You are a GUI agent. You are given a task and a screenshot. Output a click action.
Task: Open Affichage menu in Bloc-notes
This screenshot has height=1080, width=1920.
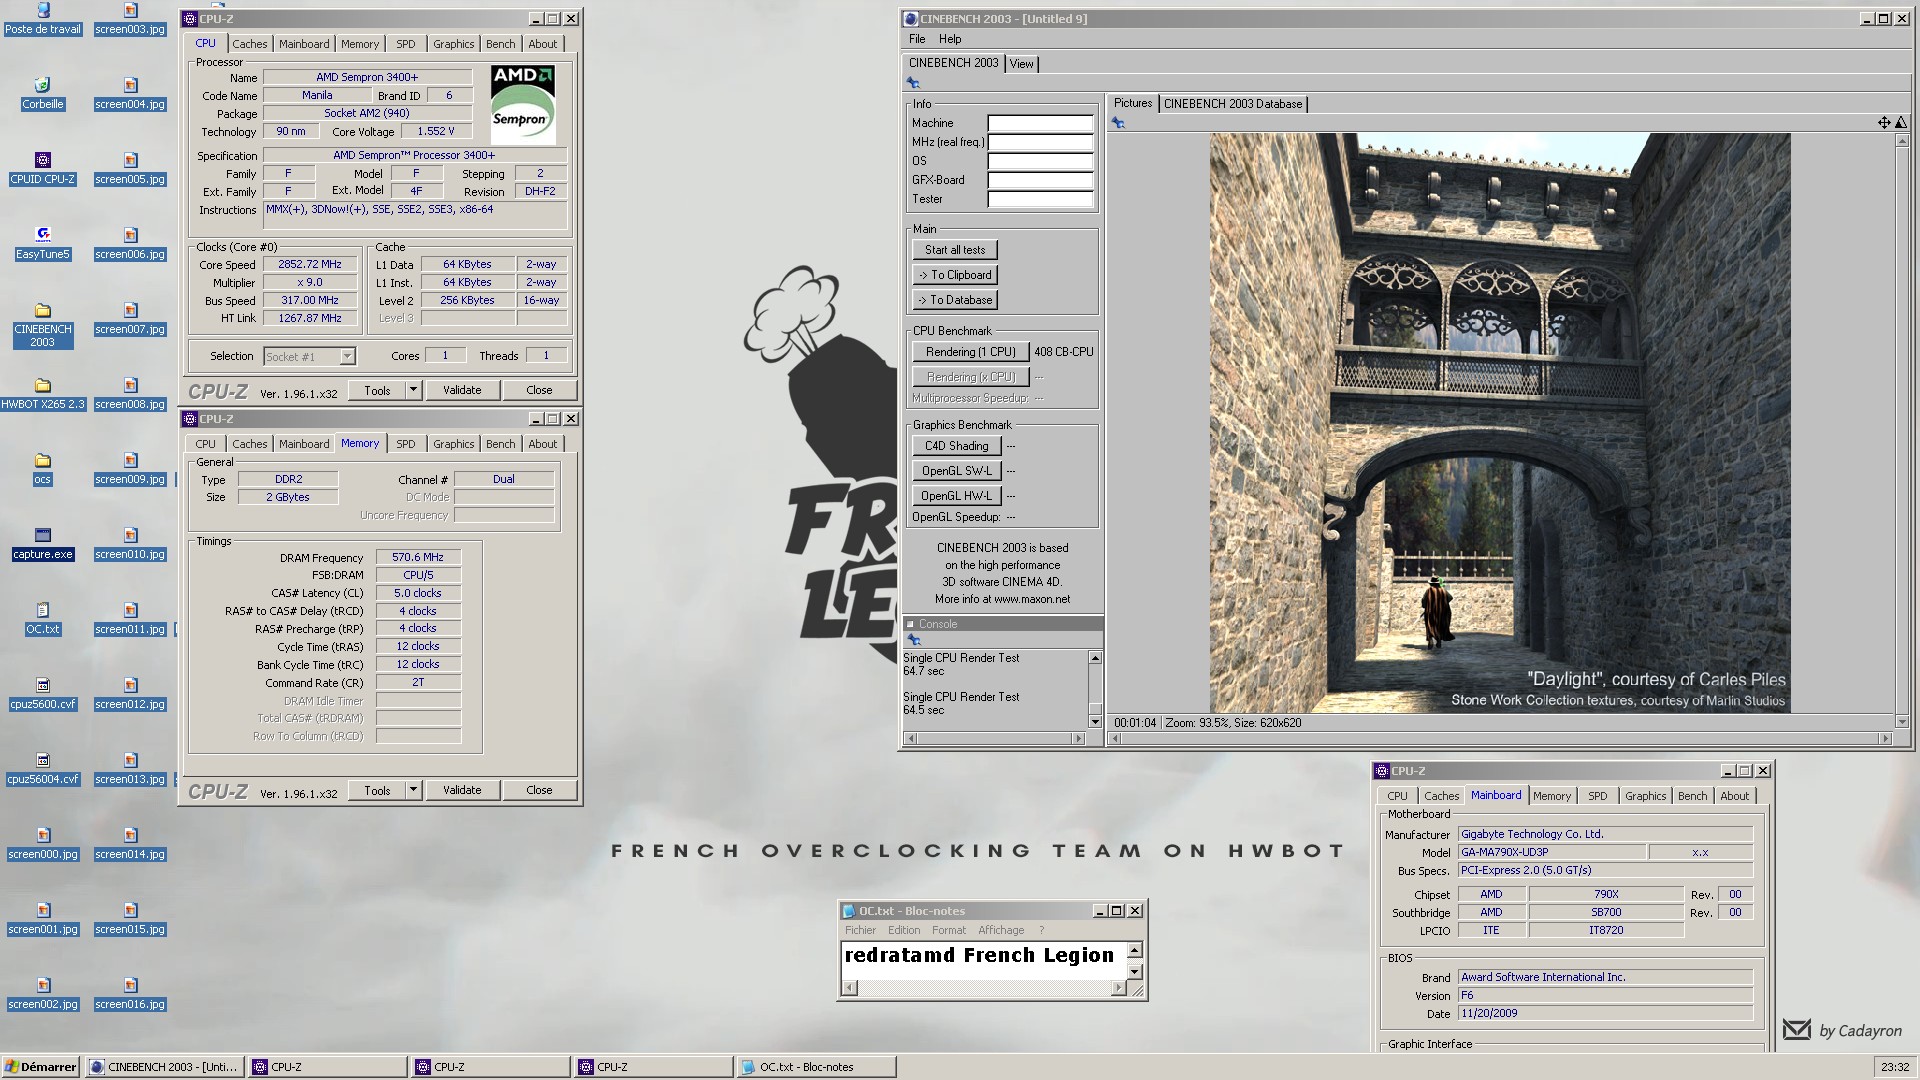click(x=1001, y=930)
